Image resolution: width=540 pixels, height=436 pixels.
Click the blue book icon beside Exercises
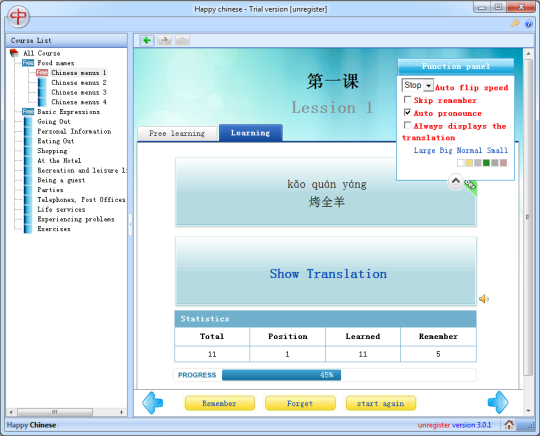click(28, 229)
